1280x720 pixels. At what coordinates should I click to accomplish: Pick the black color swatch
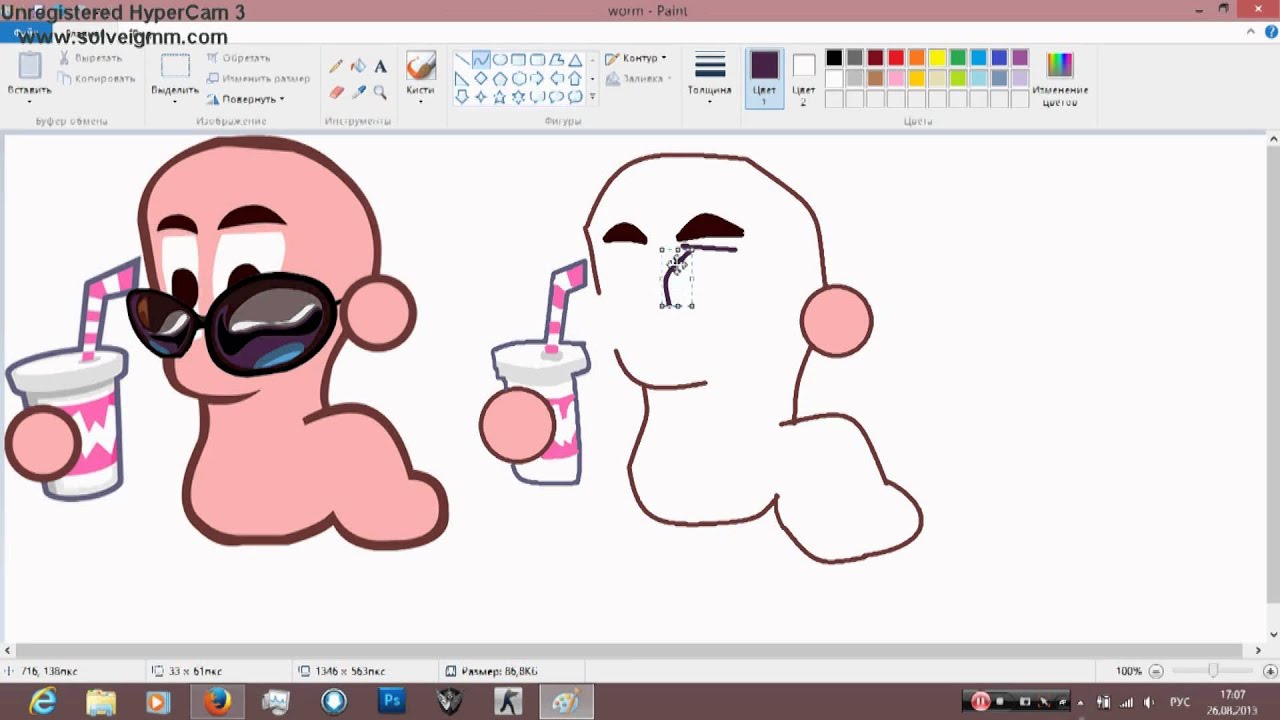pyautogui.click(x=834, y=58)
